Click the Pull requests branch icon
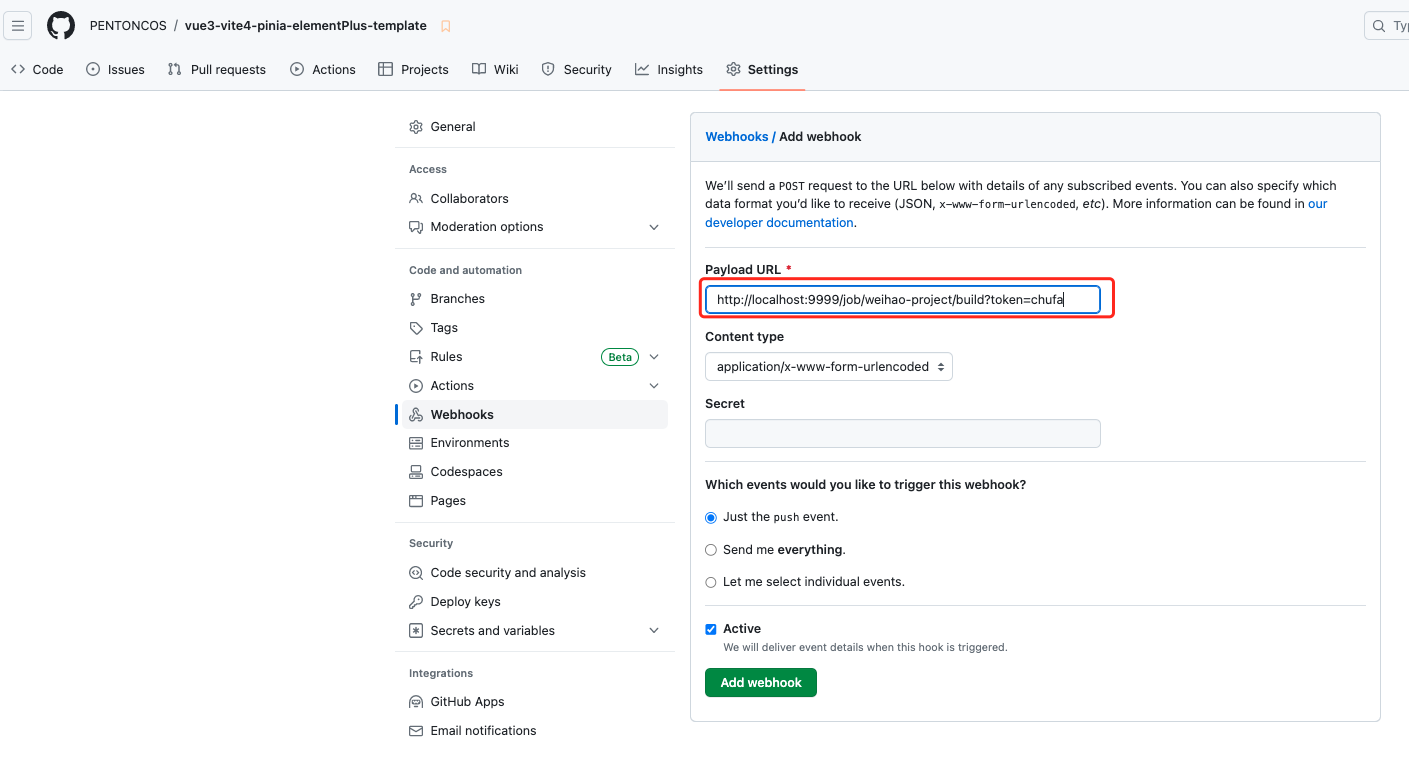Screen dimensions: 1409x772 coord(175,69)
